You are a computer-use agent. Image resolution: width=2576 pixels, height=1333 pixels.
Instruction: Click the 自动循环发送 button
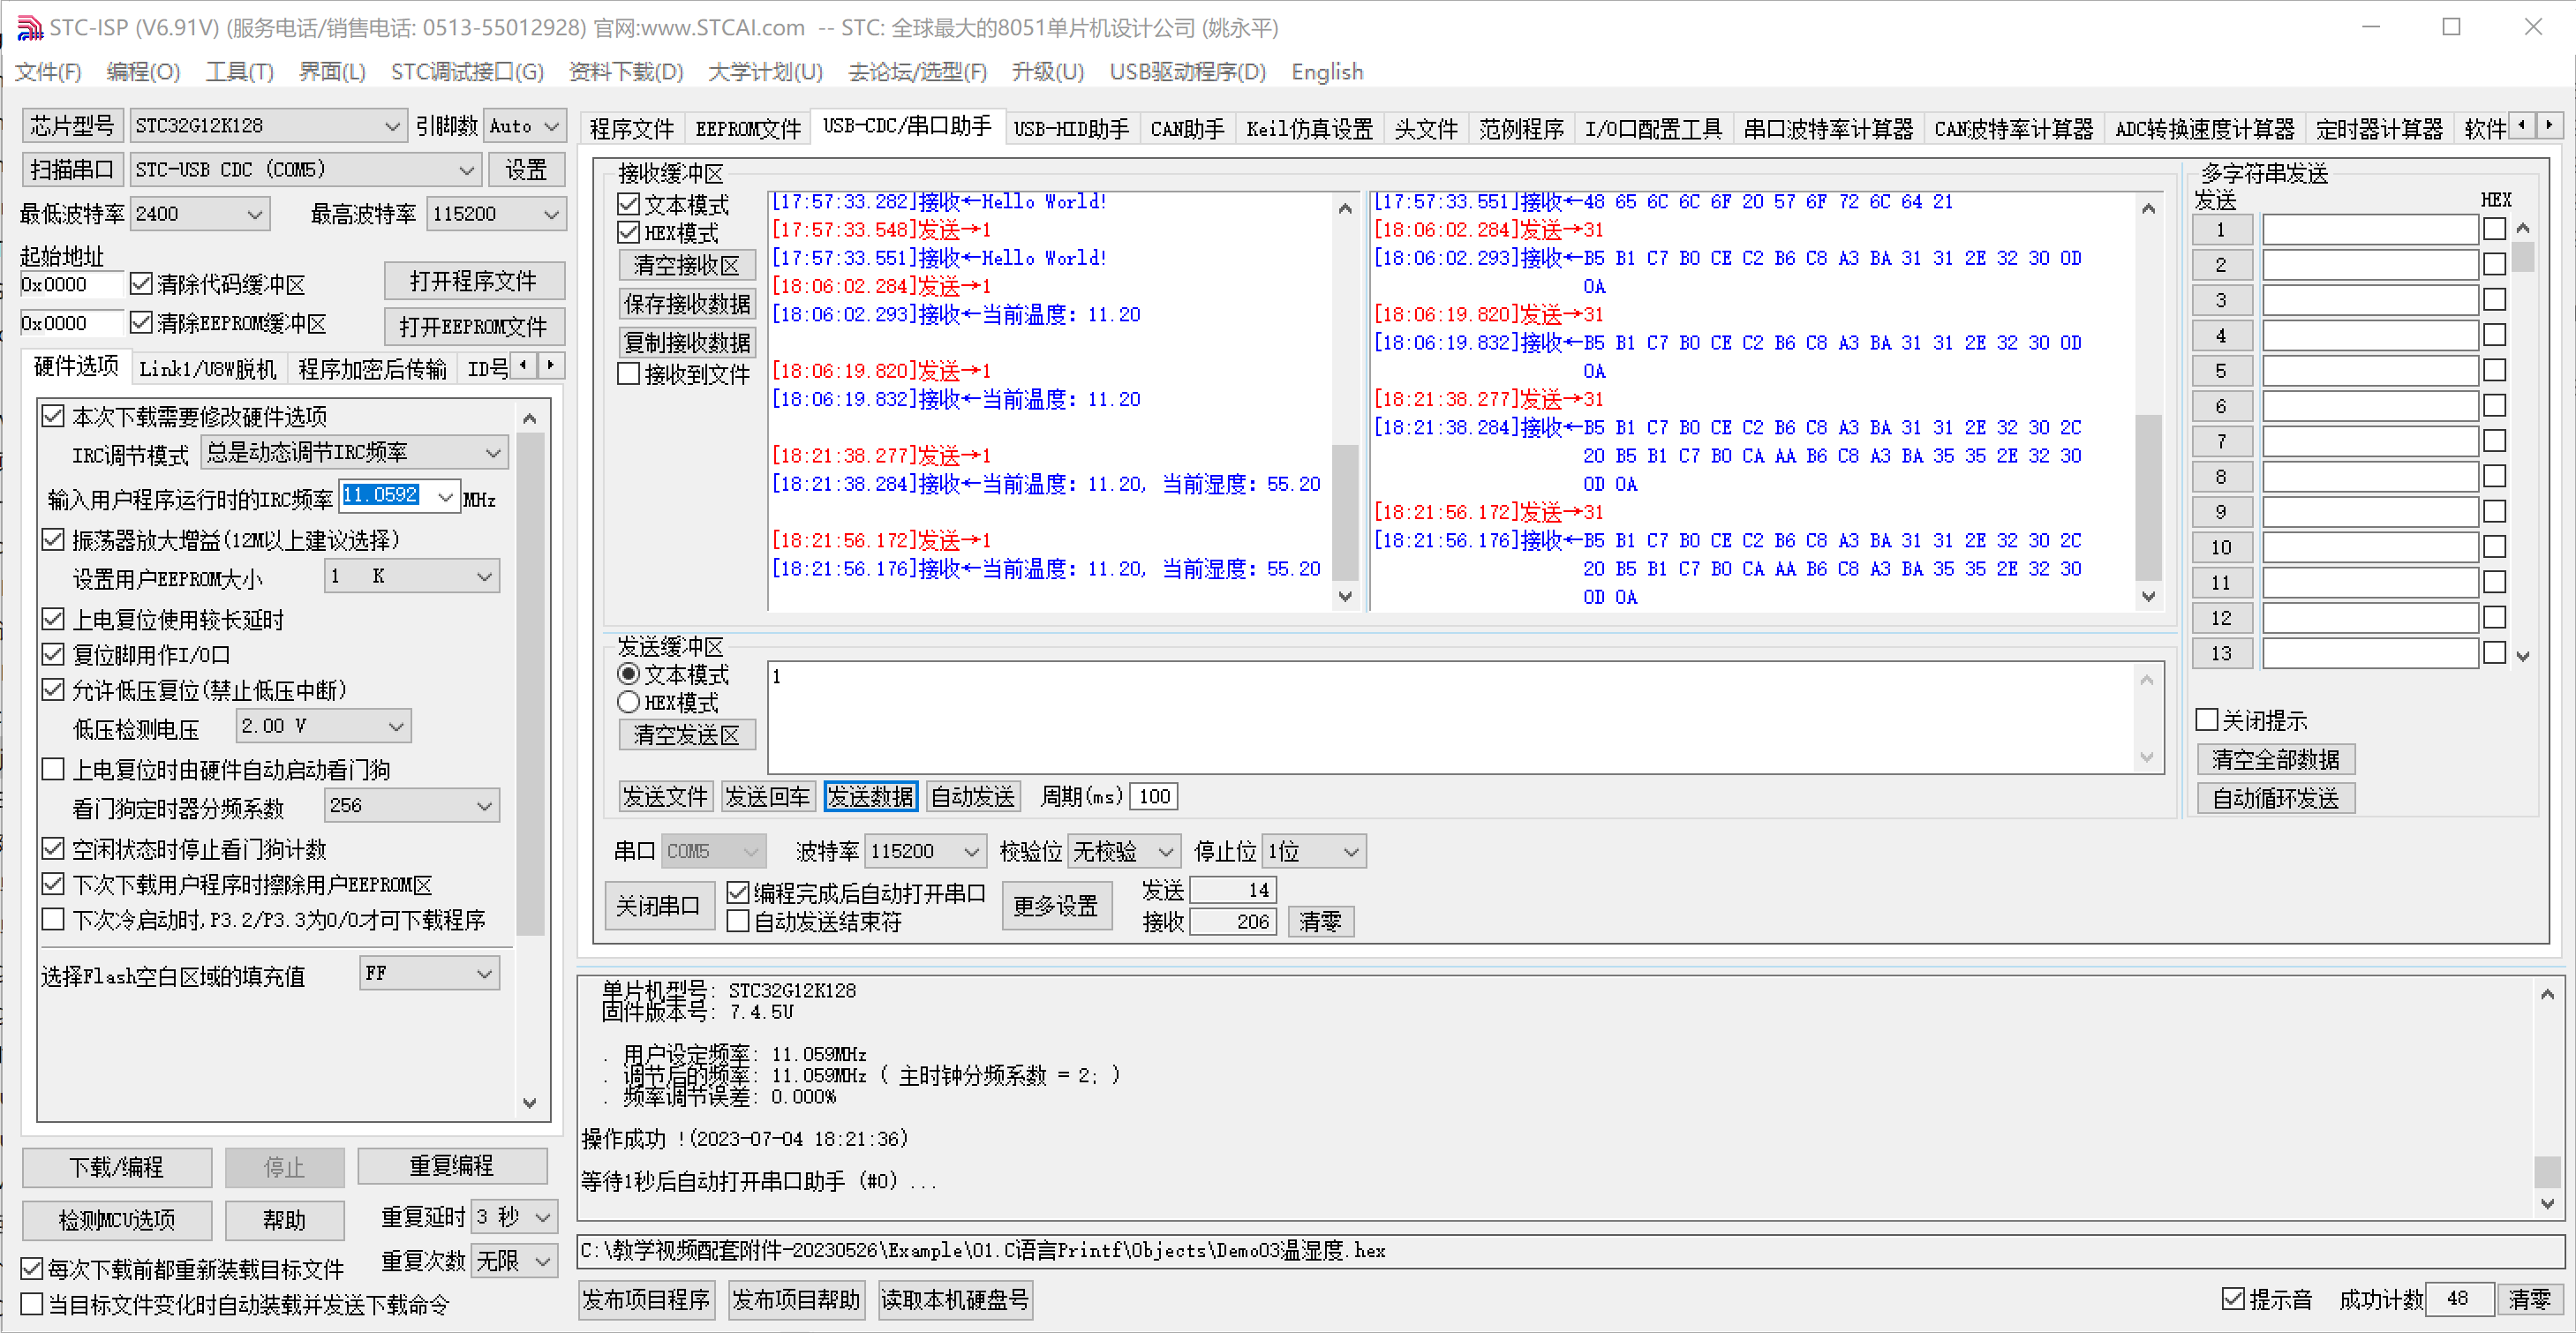(2276, 799)
